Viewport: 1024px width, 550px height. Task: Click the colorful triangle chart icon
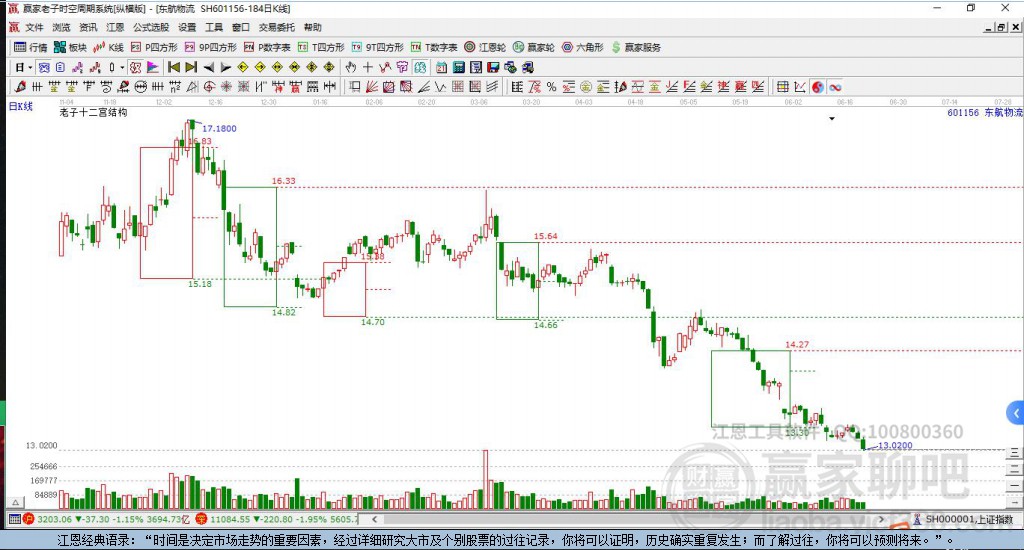[152, 67]
